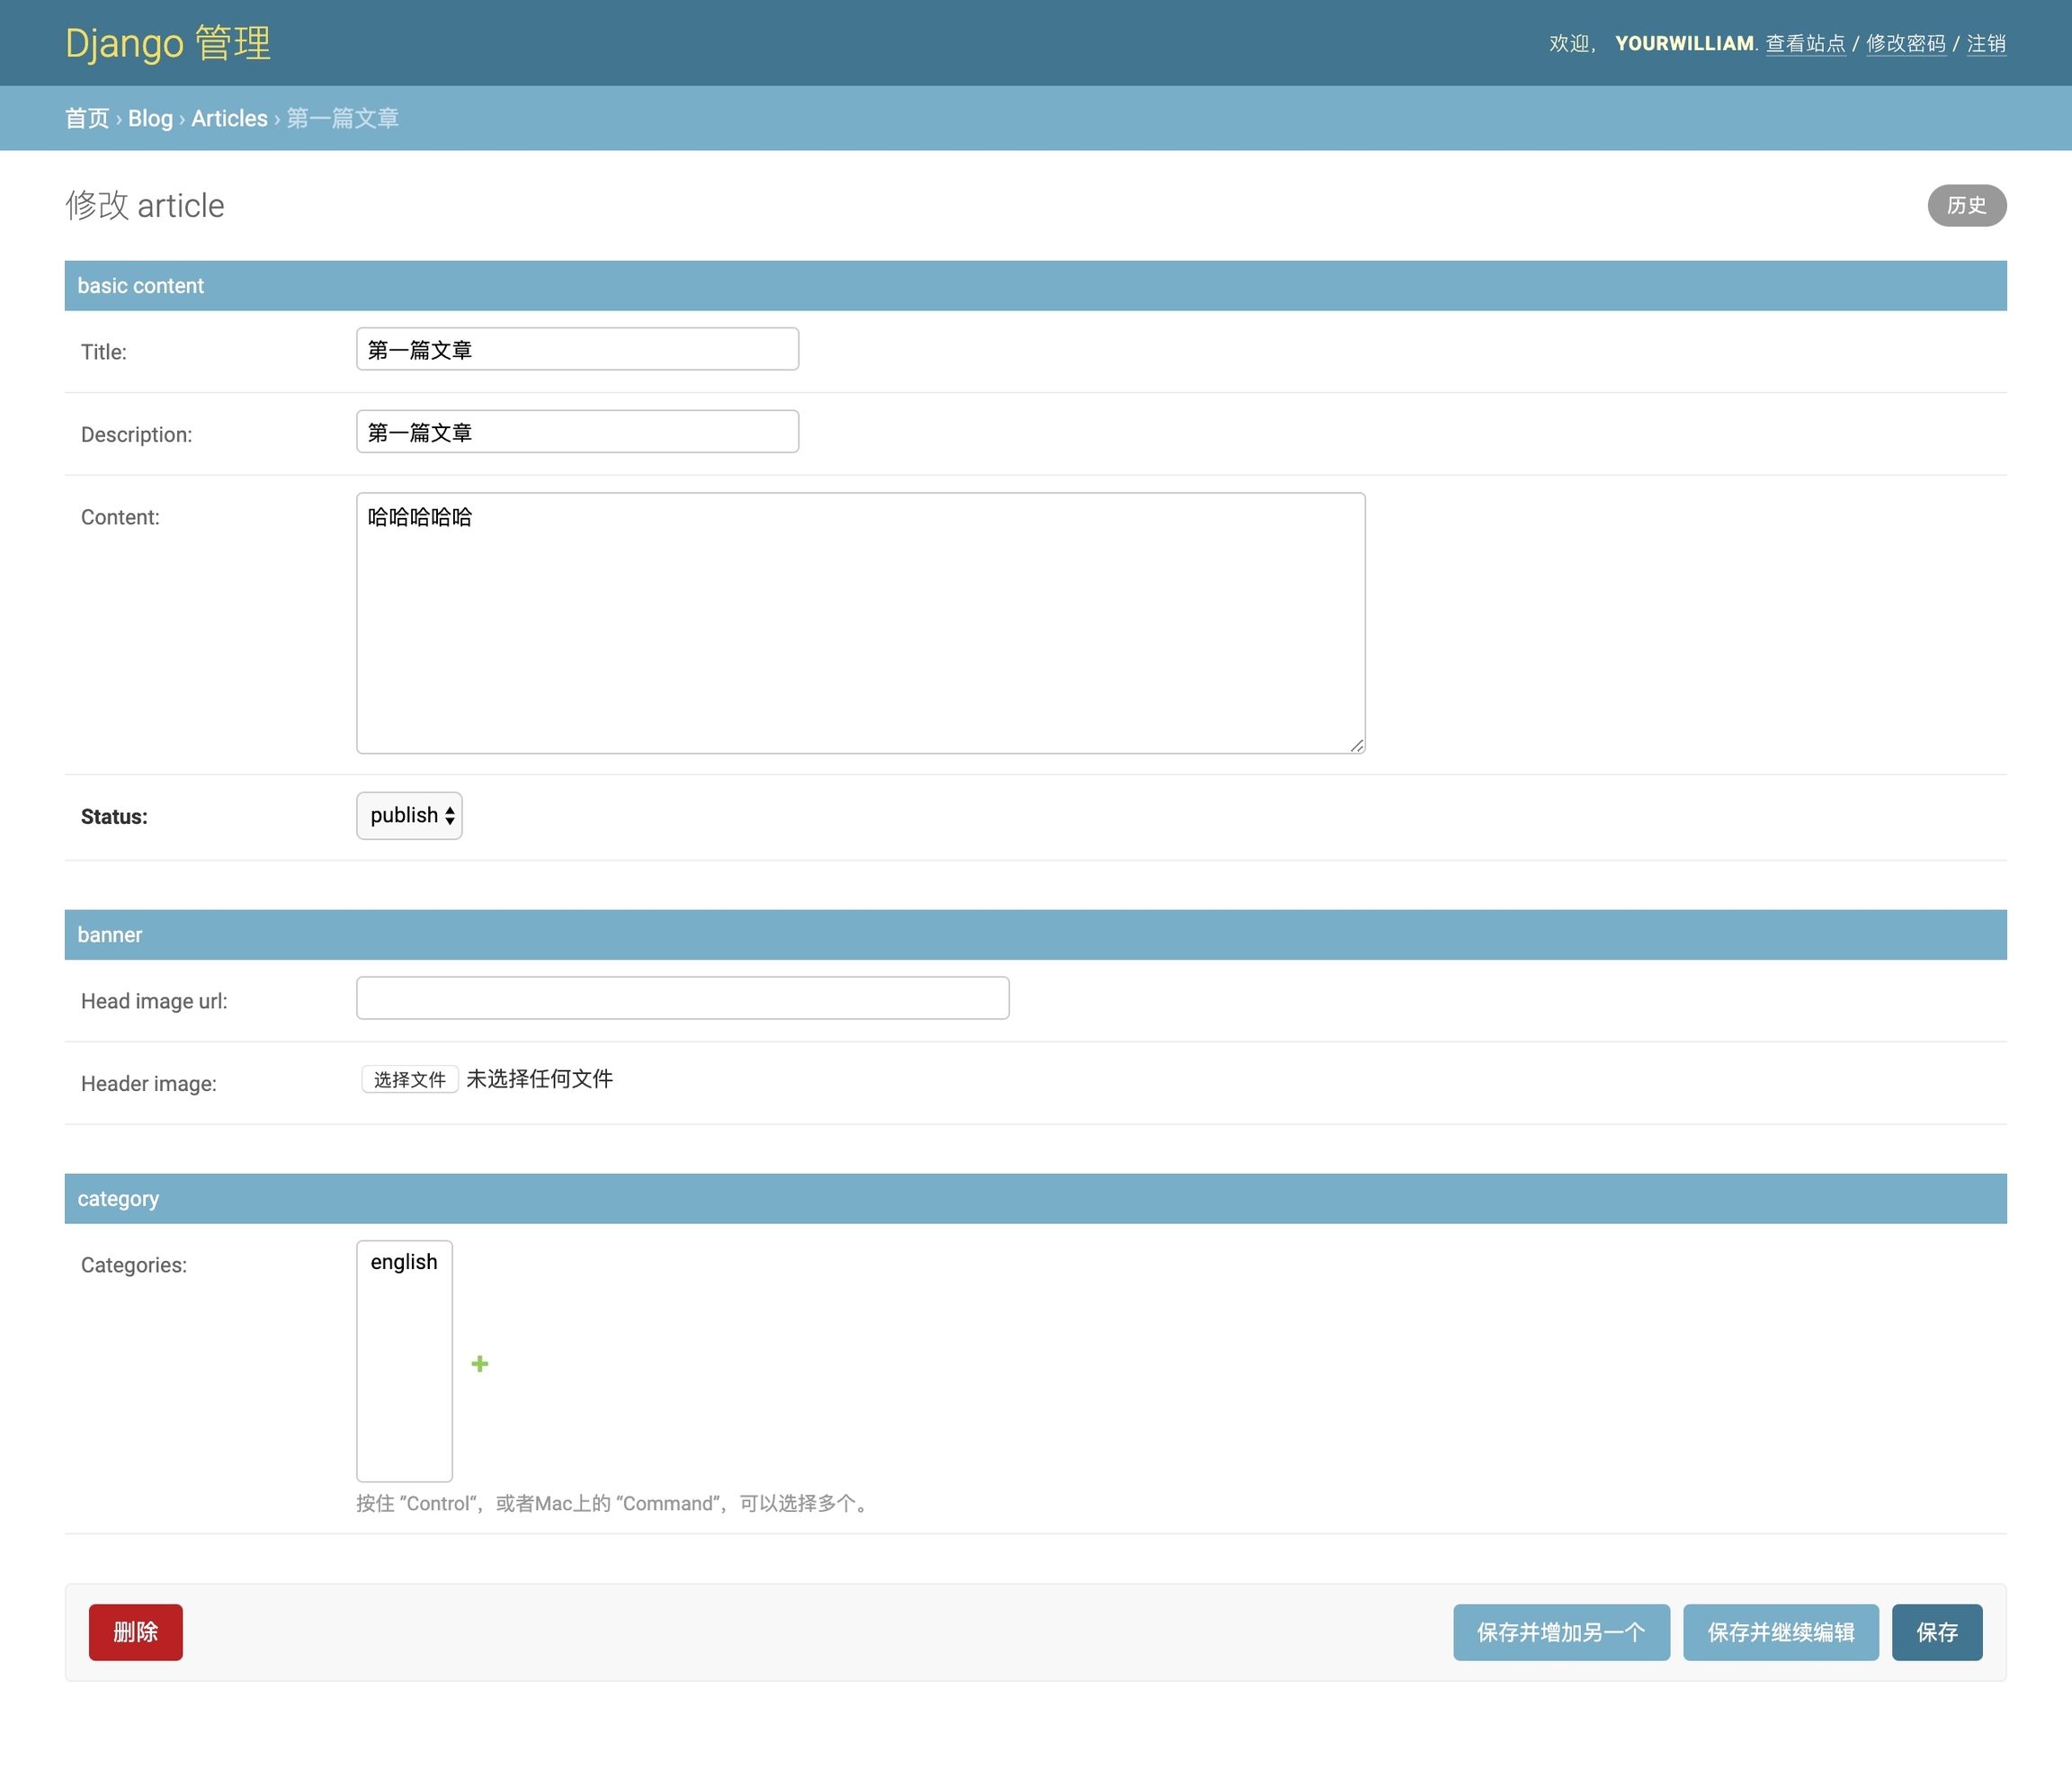The height and width of the screenshot is (1779, 2072).
Task: Open Blog breadcrumb link
Action: pyautogui.click(x=150, y=118)
